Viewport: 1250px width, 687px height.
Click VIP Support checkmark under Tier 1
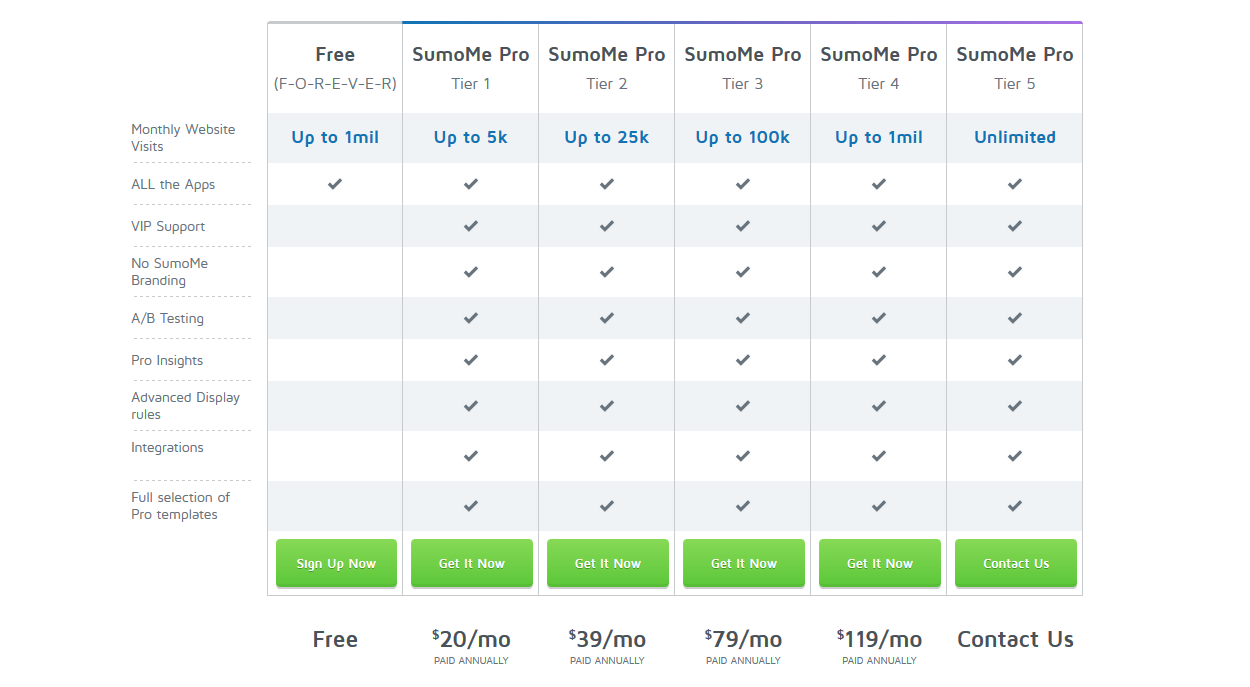471,226
